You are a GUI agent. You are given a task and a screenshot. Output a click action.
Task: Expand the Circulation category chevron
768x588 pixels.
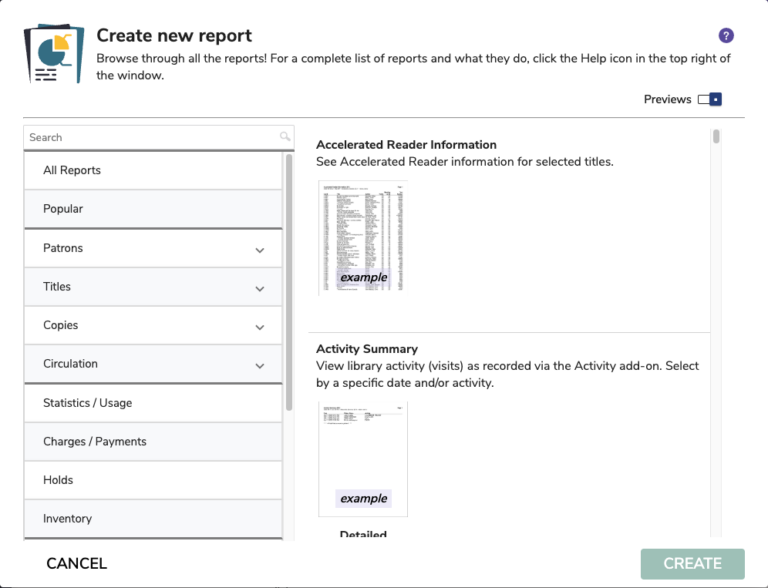260,365
